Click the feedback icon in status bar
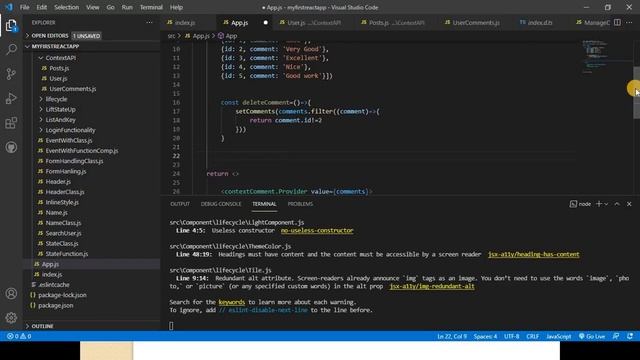 616,336
